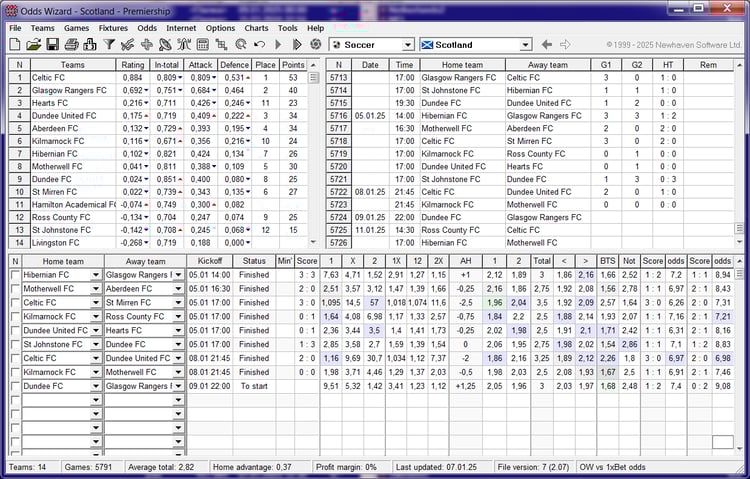
Task: Click the AH column header
Action: [465, 261]
